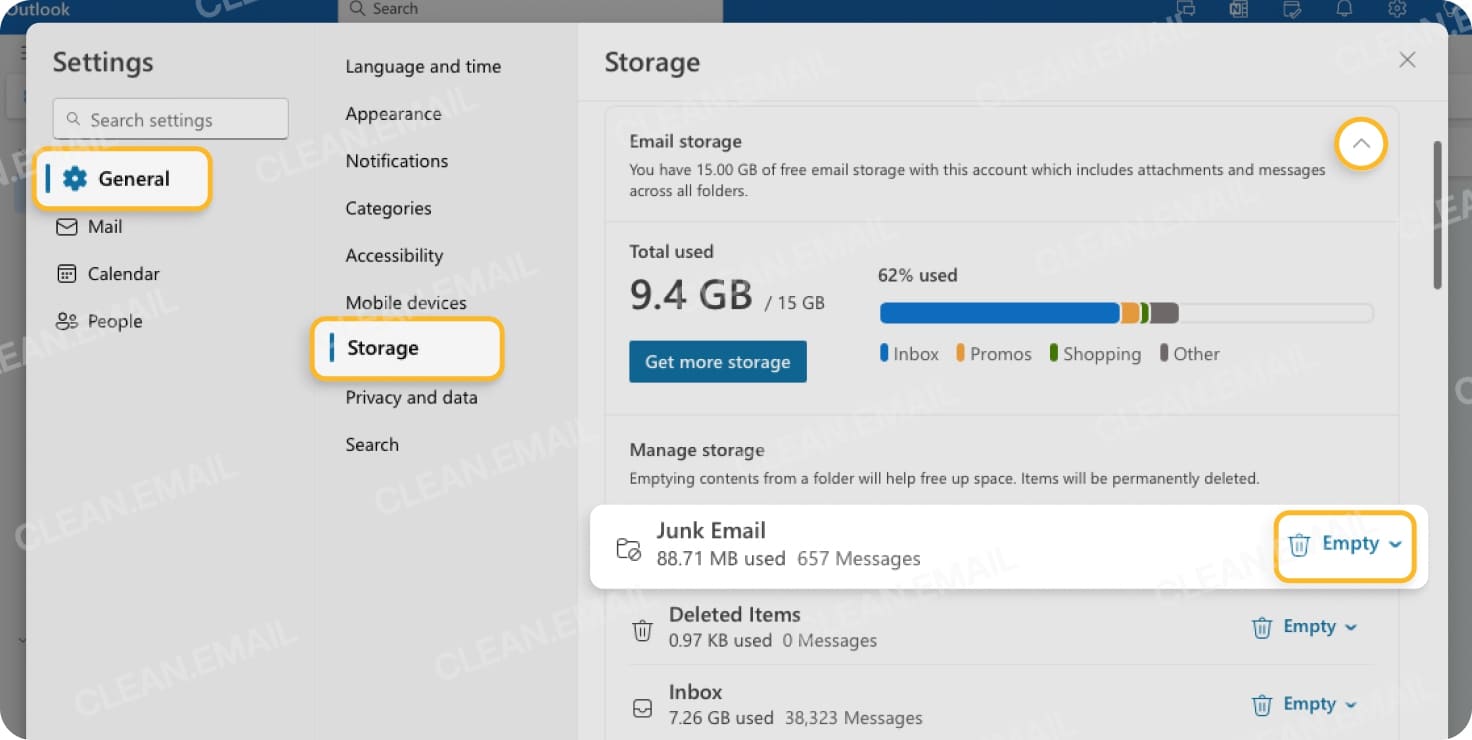The height and width of the screenshot is (740, 1472).
Task: Close the Settings dialog
Action: coord(1407,60)
